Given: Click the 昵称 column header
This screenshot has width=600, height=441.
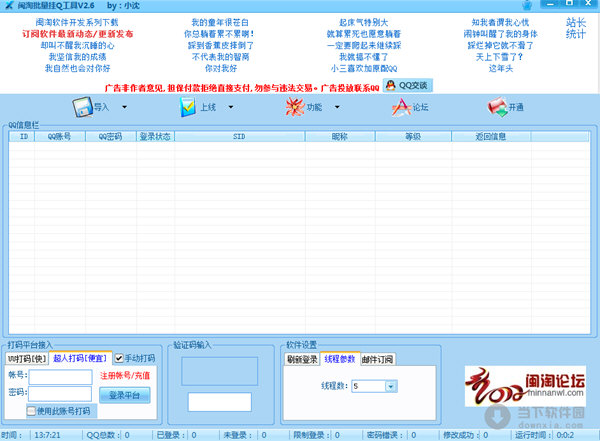Looking at the screenshot, I should 340,136.
